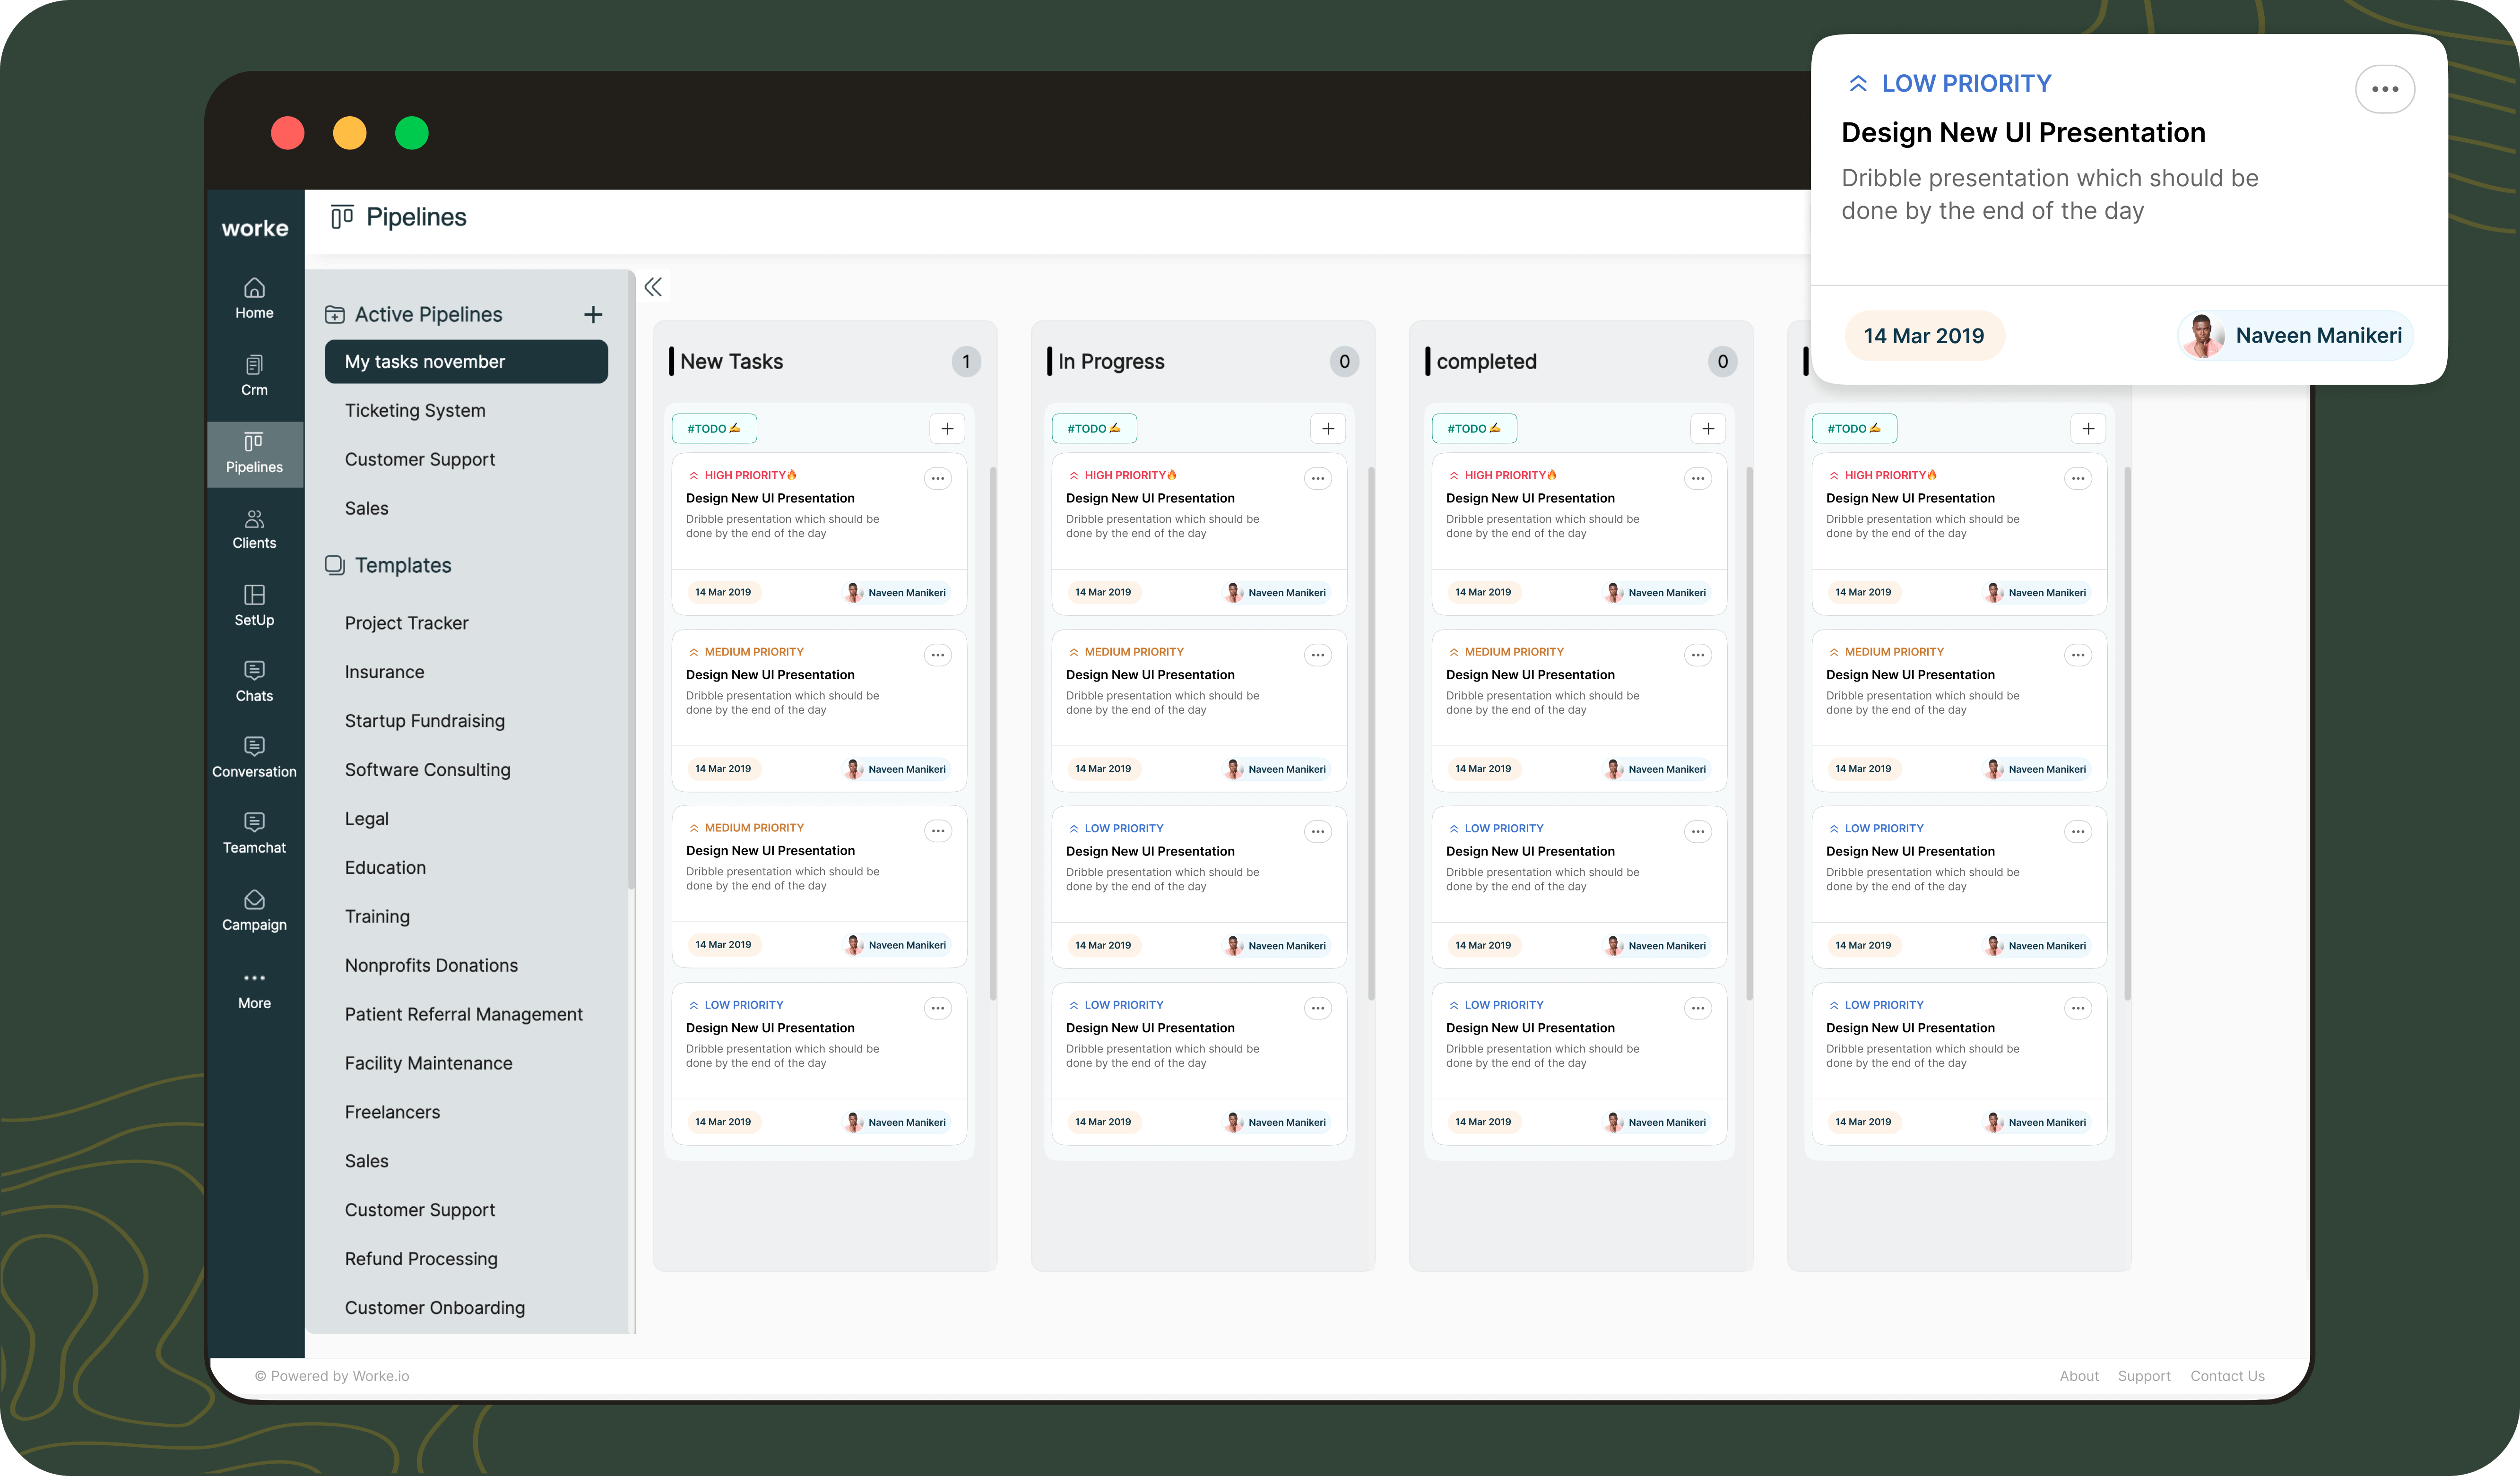Click the In Progress column scrollbar
Screen dimensions: 2520x1476
(1371, 733)
